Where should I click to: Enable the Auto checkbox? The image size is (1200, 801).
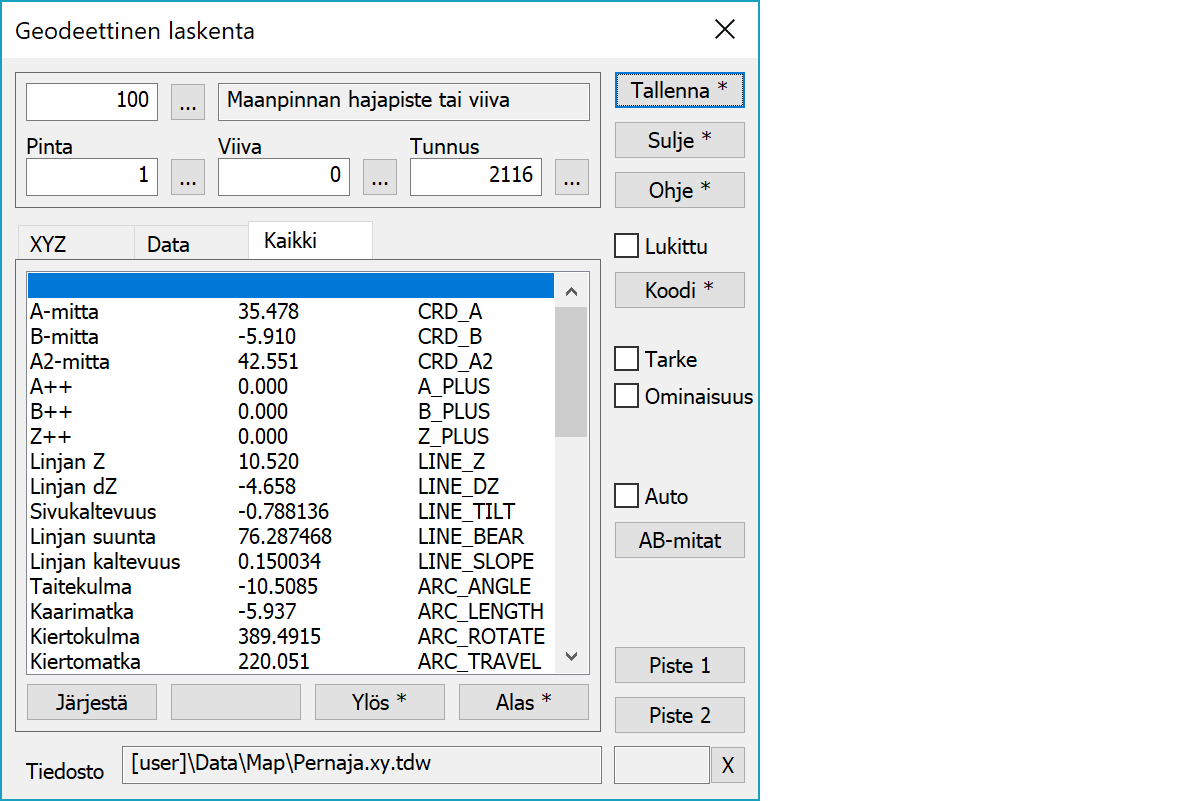(627, 496)
